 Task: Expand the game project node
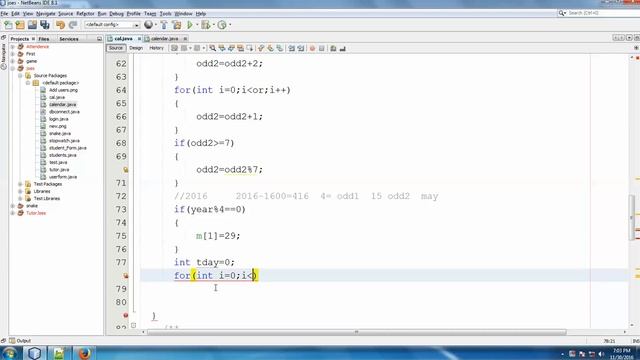pyautogui.click(x=13, y=61)
